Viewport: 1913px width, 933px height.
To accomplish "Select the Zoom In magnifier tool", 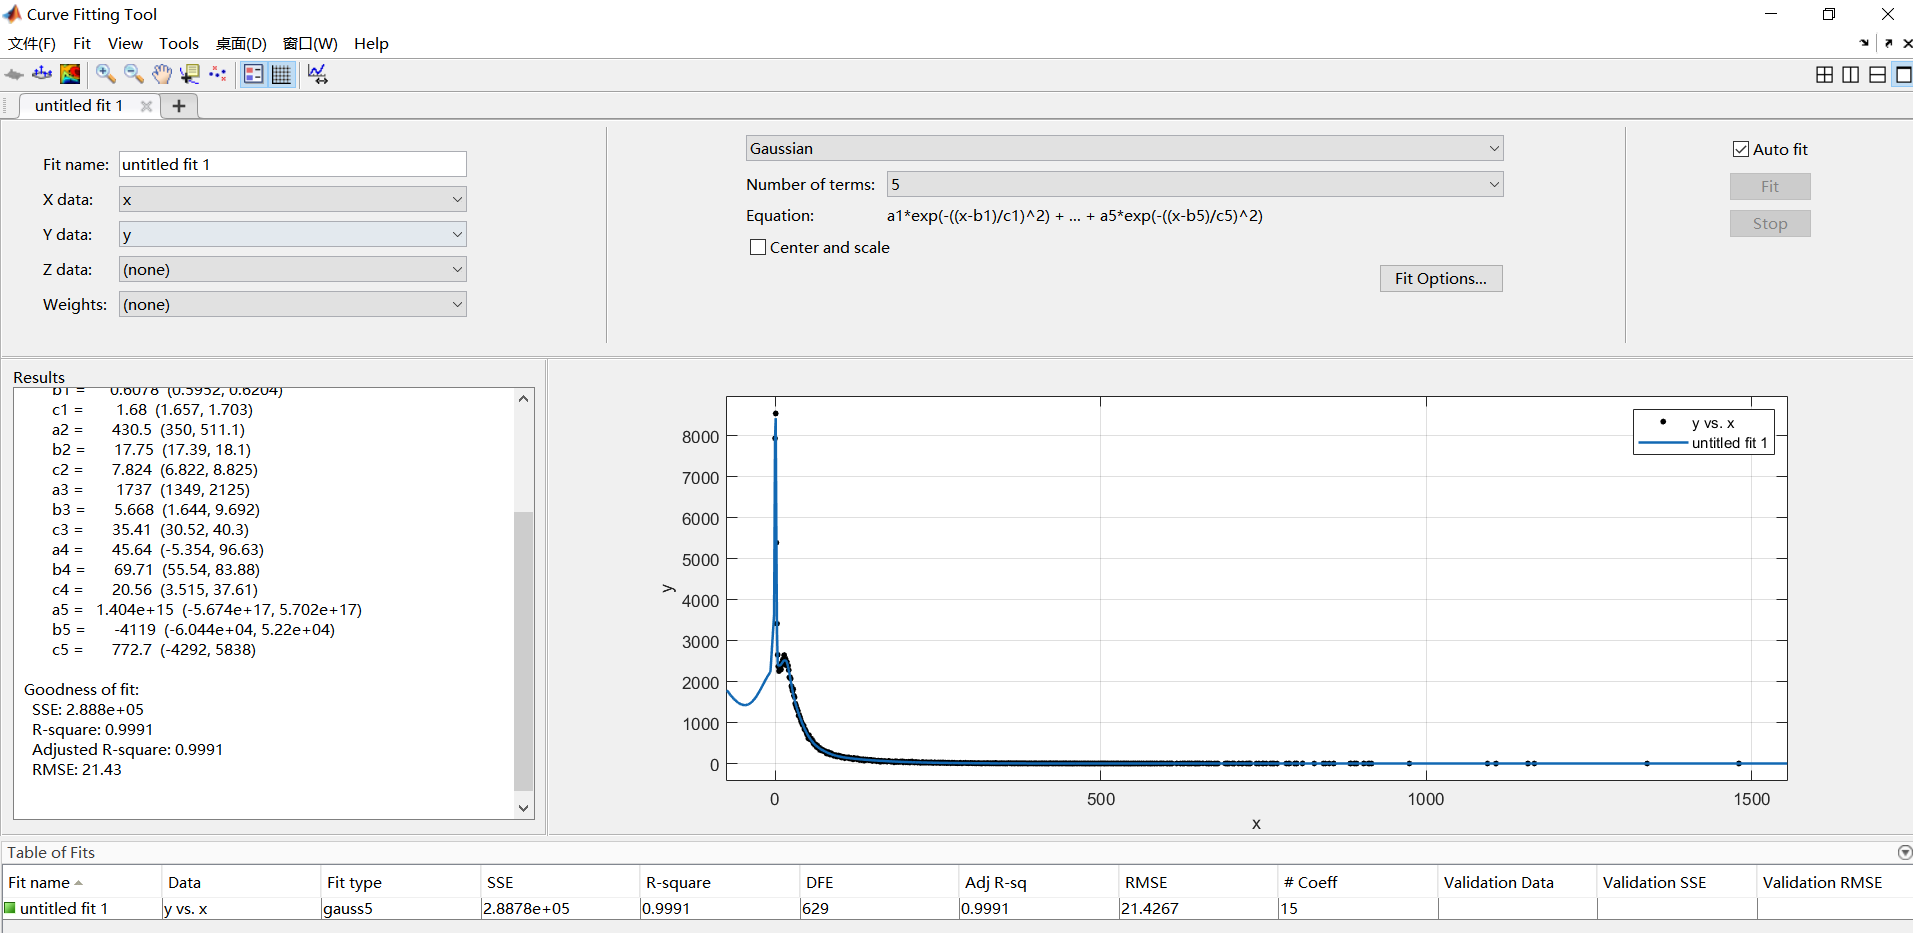I will point(105,74).
